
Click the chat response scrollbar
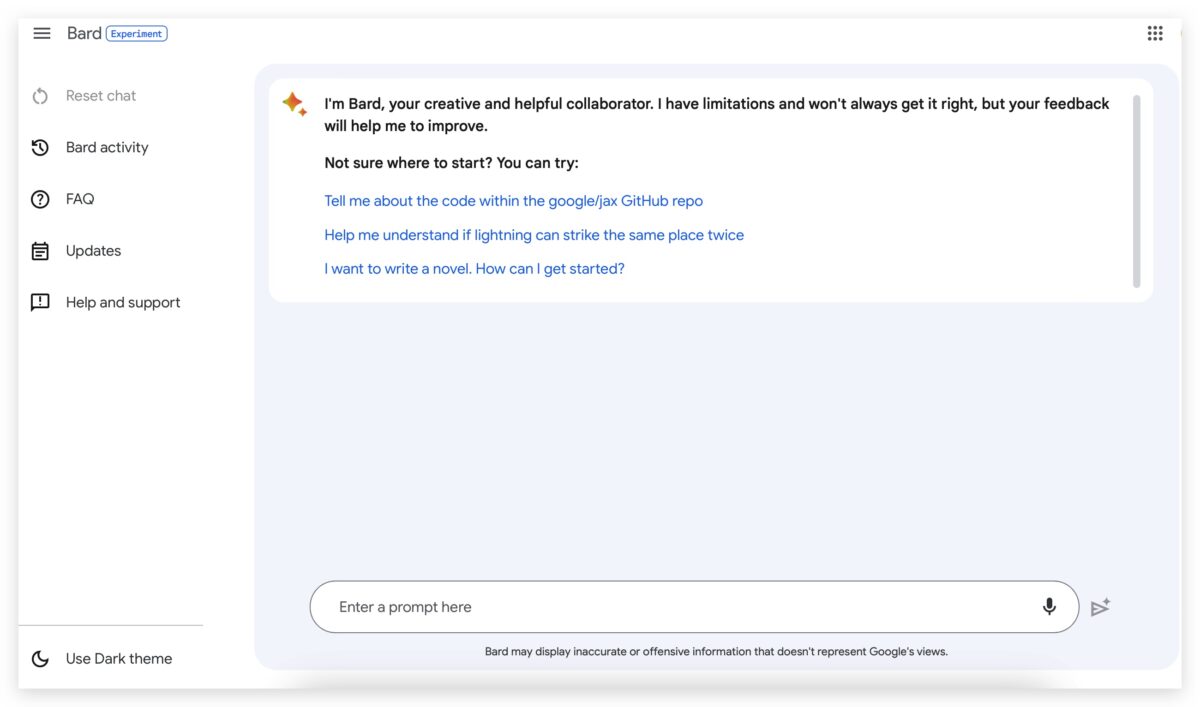tap(1136, 190)
